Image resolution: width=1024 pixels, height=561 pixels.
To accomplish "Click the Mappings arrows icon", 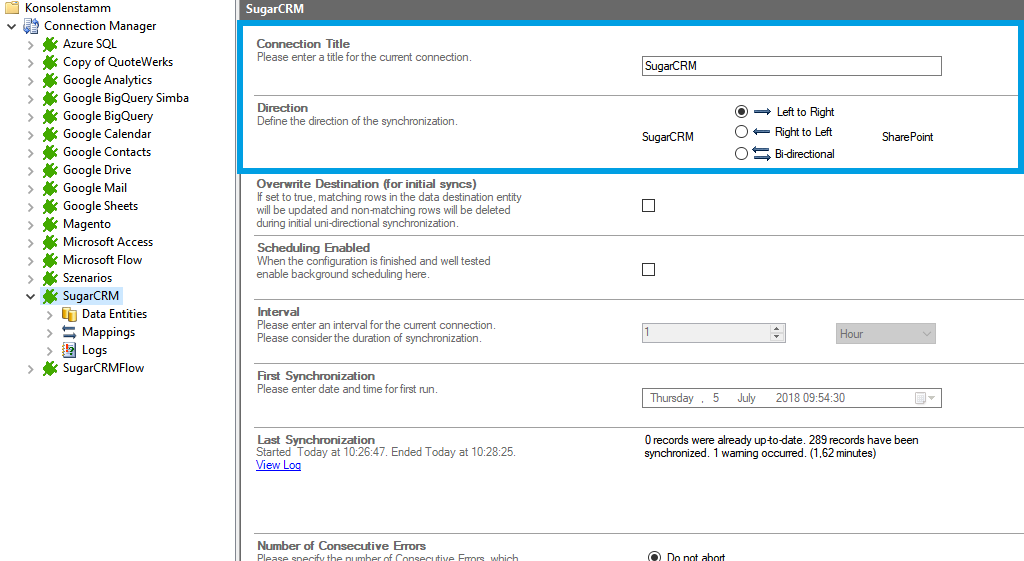I will pyautogui.click(x=69, y=332).
